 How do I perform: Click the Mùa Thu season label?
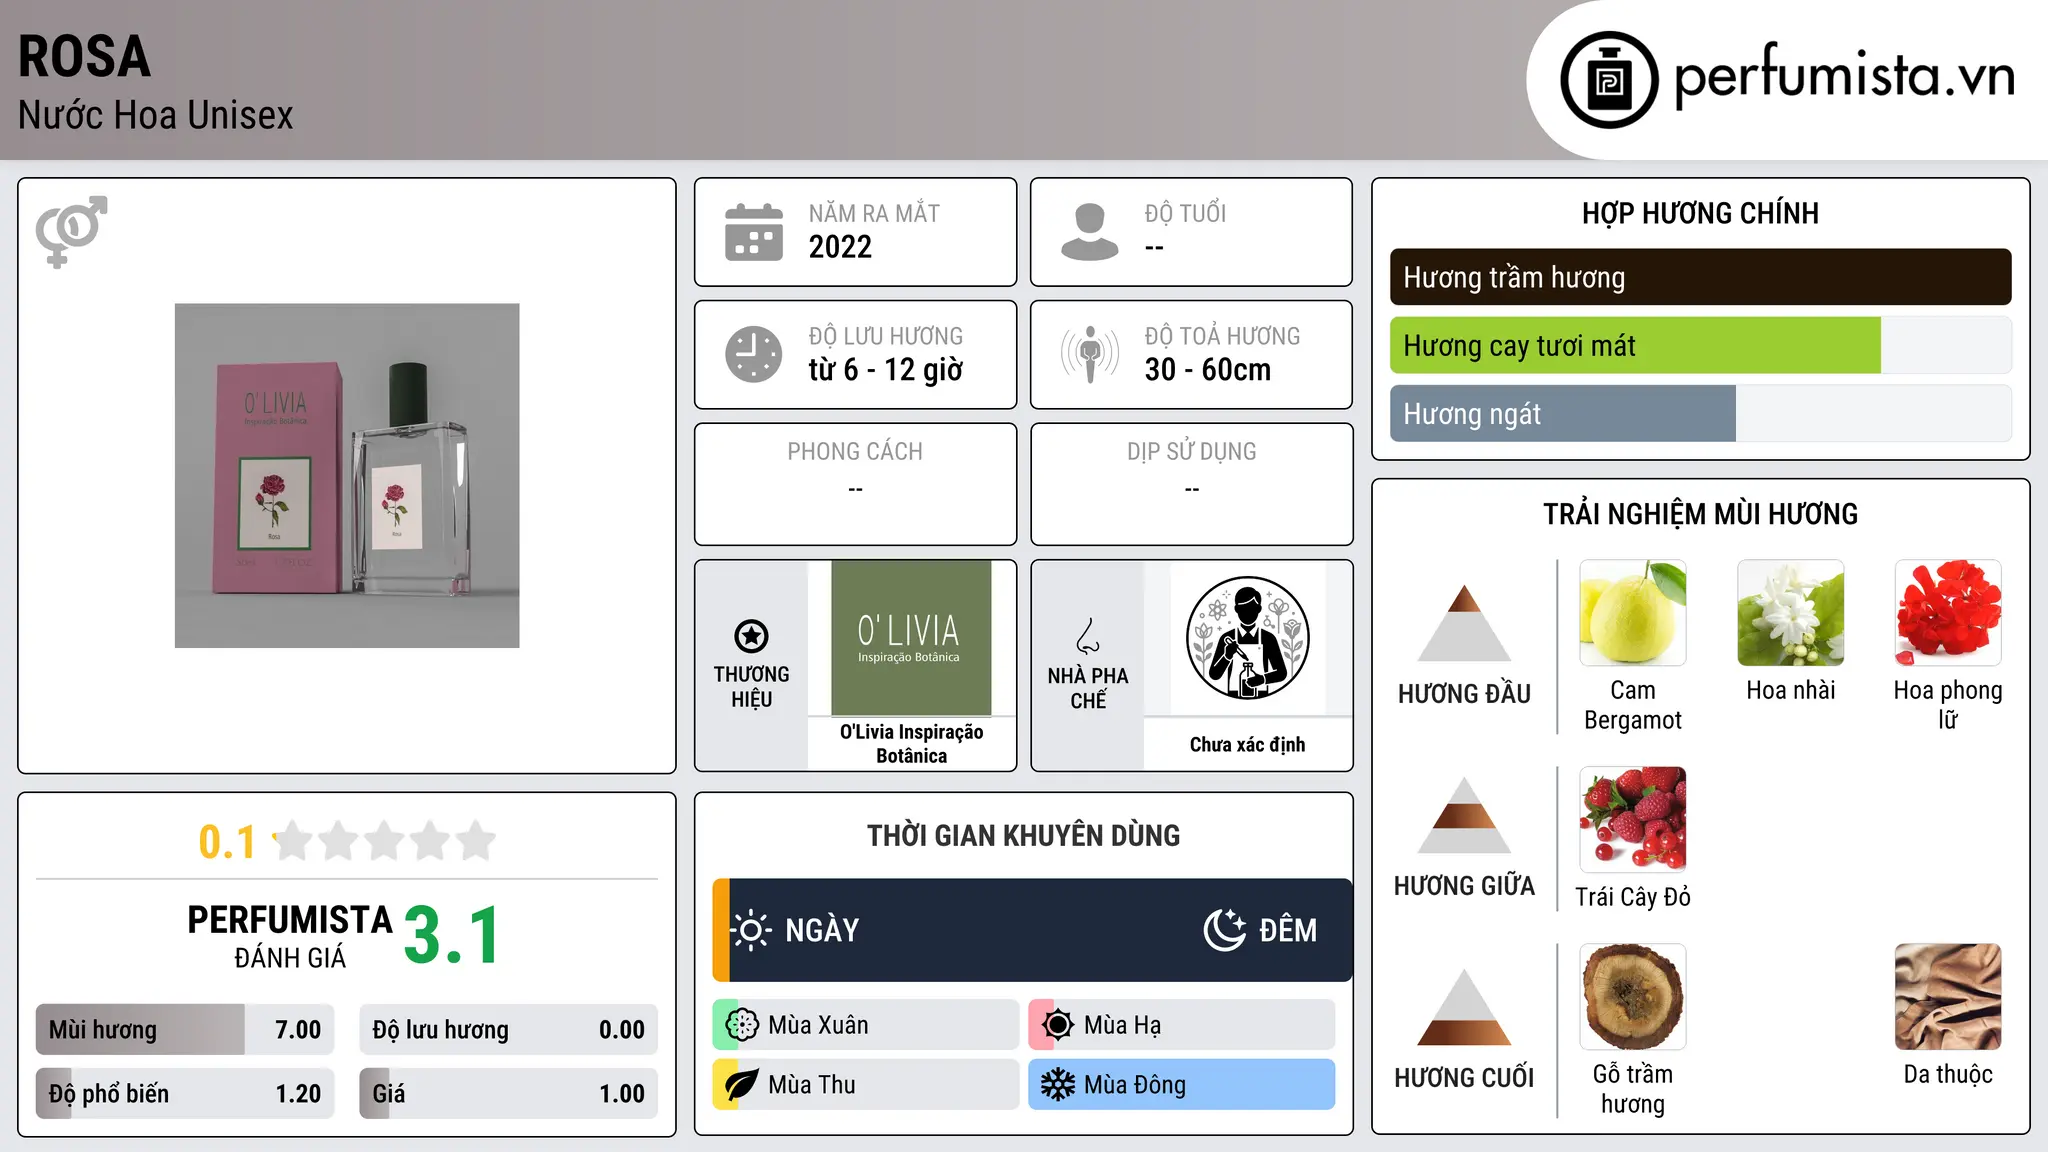pyautogui.click(x=812, y=1085)
